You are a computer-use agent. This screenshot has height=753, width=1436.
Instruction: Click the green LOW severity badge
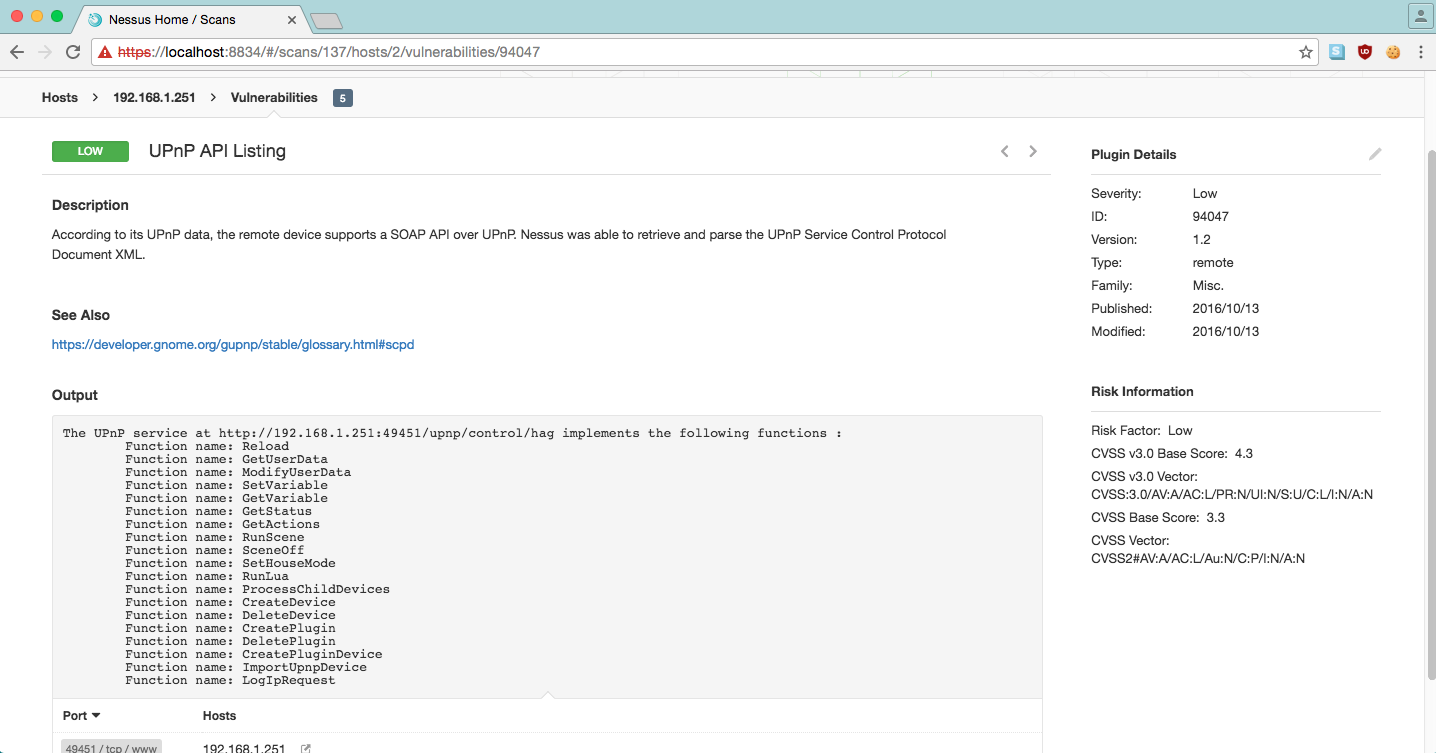click(x=90, y=151)
